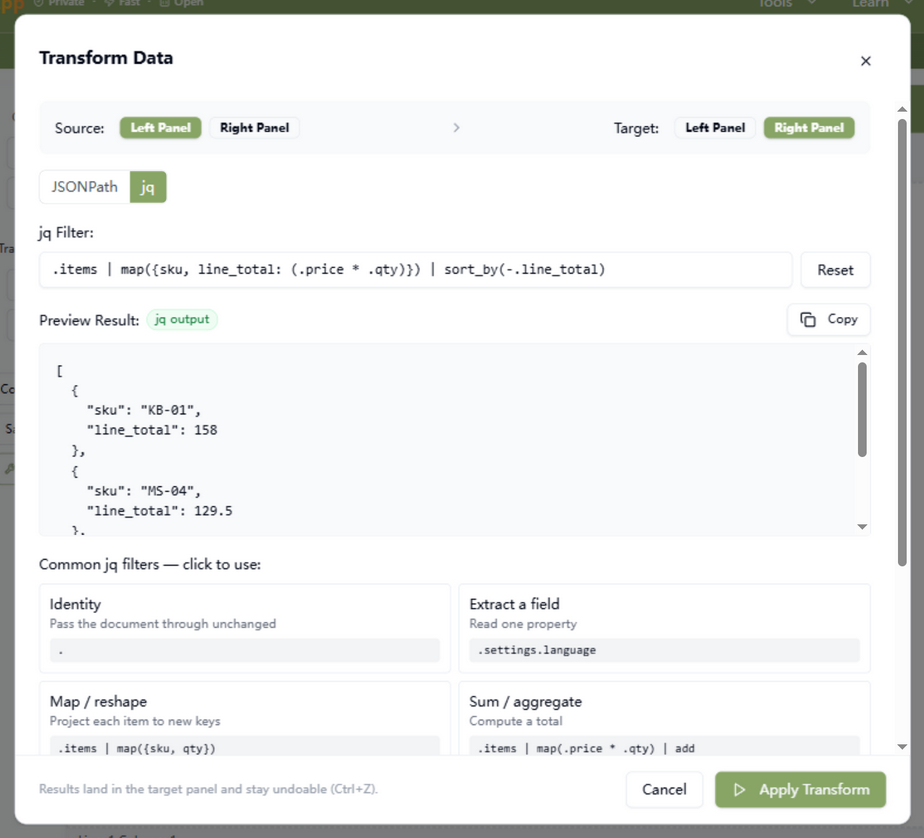Click the line_total 129.5 line

(160, 511)
